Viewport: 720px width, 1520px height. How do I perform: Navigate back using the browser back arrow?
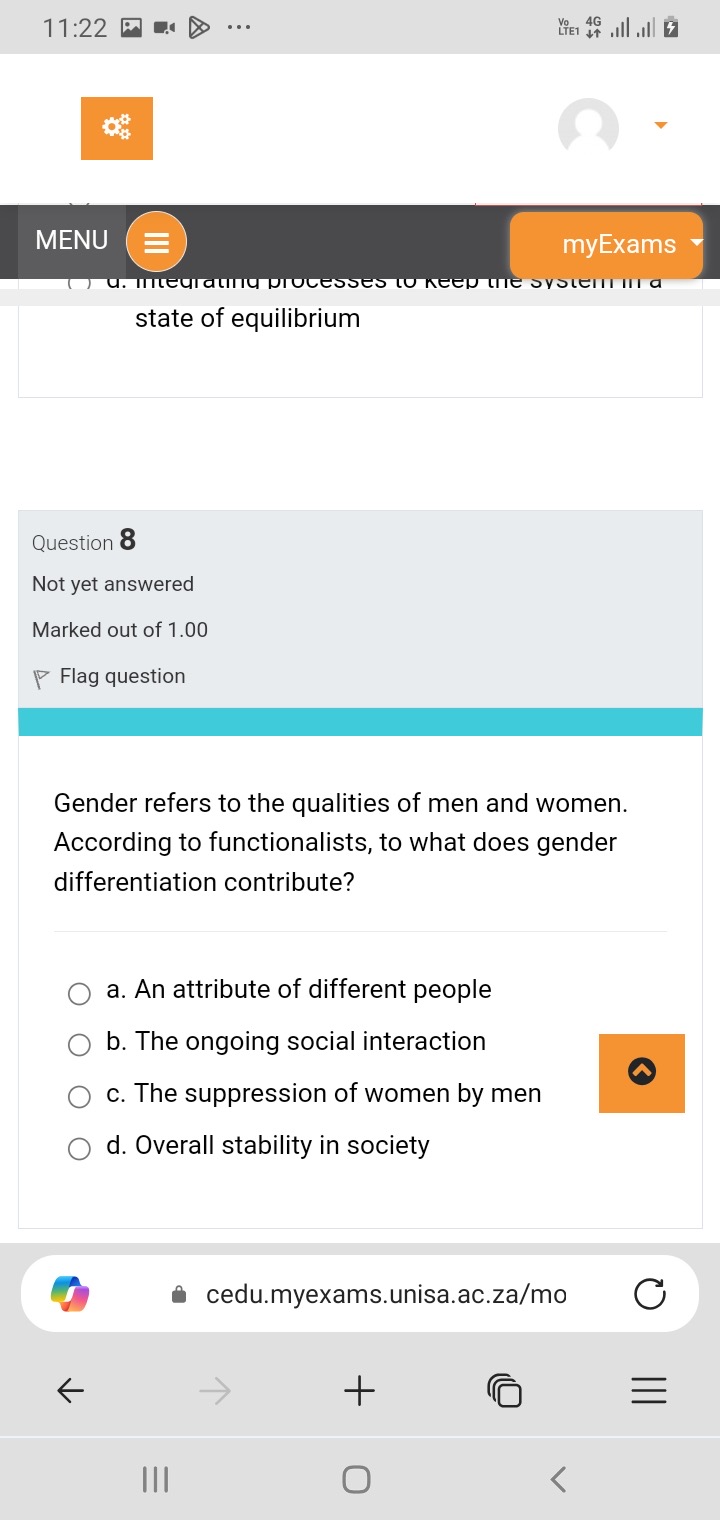[x=70, y=1390]
